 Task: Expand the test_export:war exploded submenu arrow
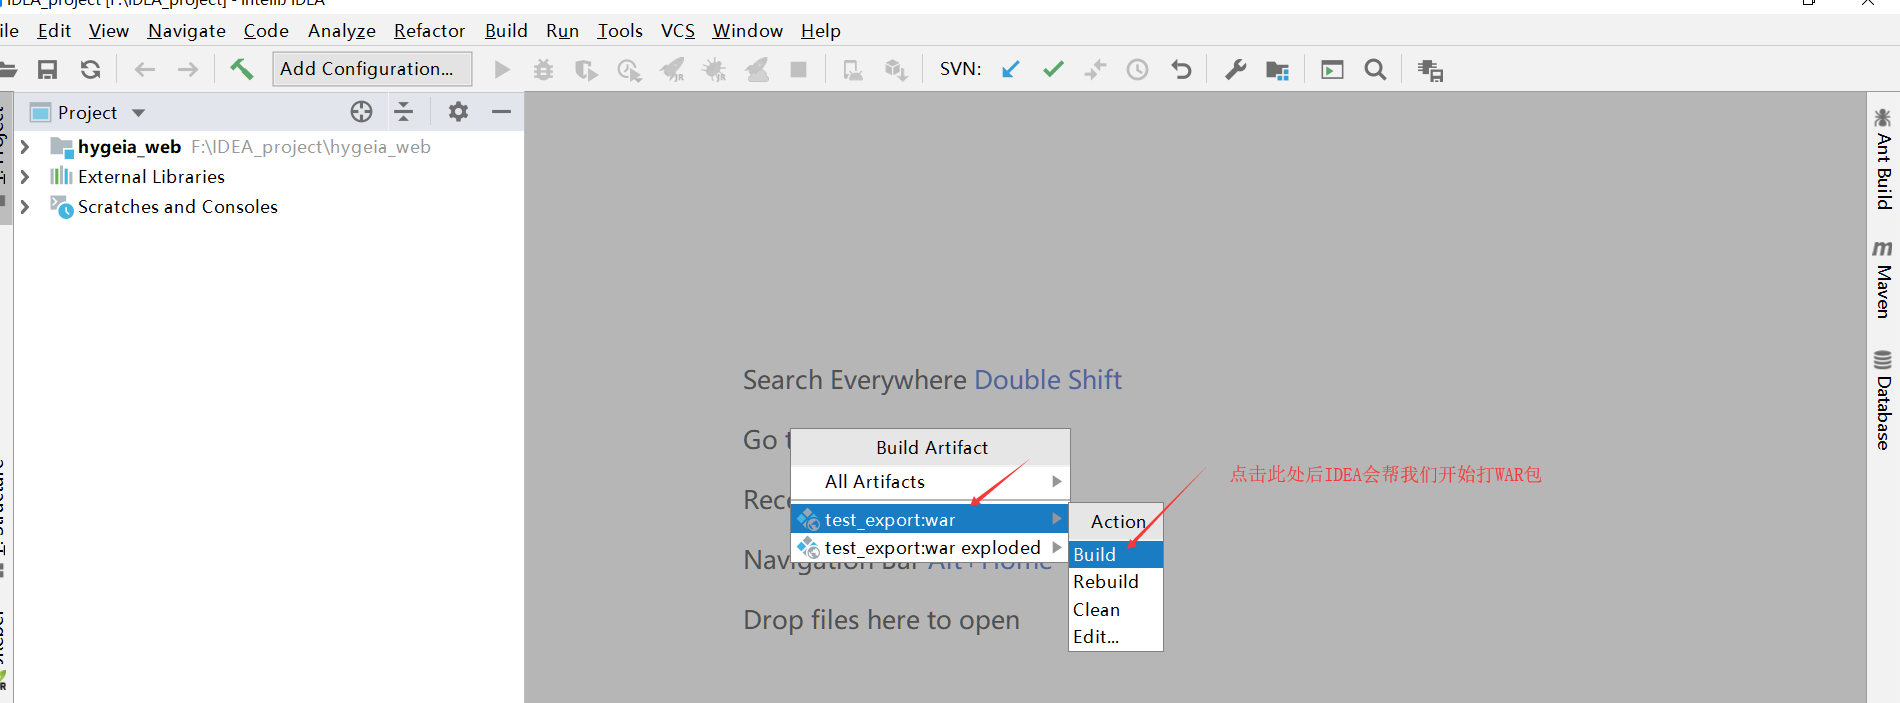pos(1056,548)
